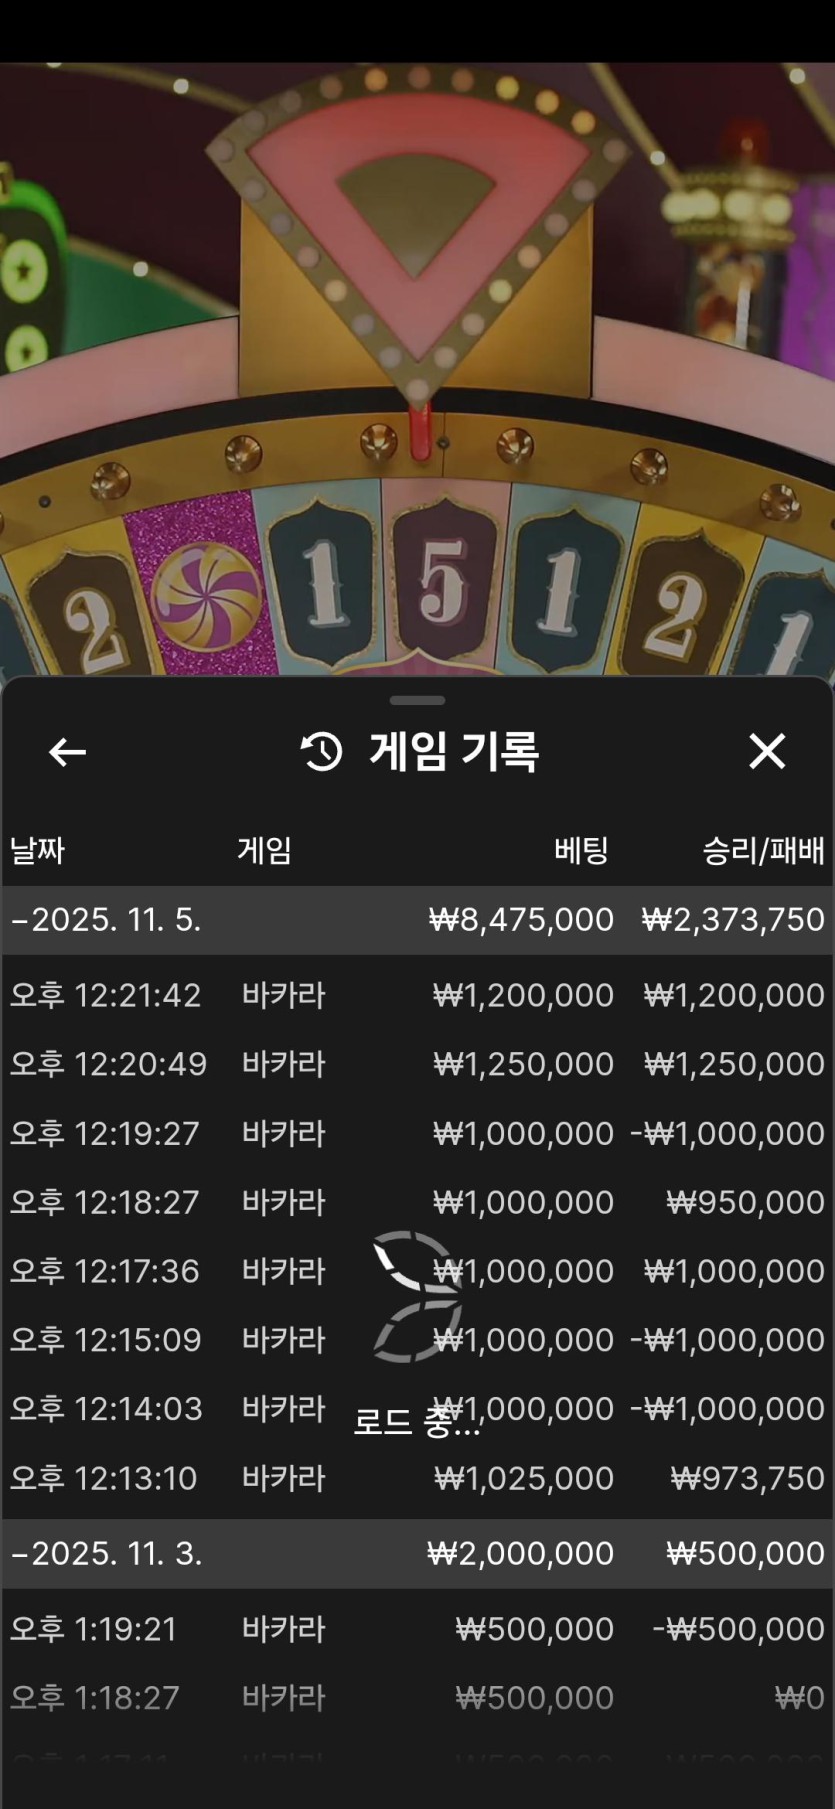Open the 오후 1:18:27 record with ₩0 result
Screen dimensions: 835x1809
(418, 1698)
